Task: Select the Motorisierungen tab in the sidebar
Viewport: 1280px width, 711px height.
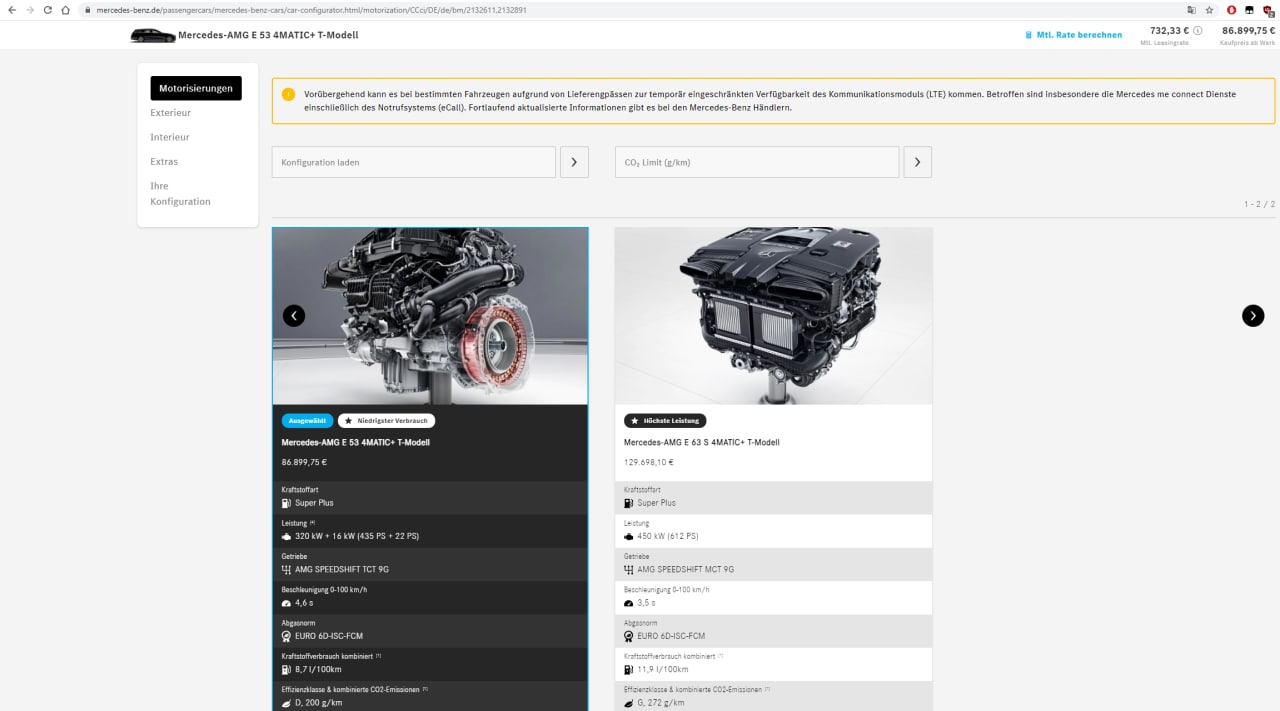Action: point(196,88)
